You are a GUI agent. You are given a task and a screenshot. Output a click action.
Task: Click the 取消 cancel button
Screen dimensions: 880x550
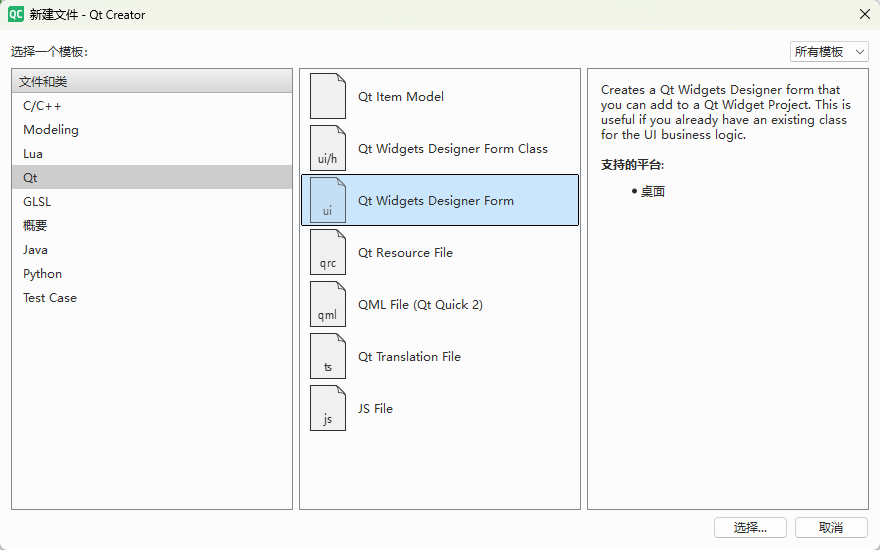831,528
